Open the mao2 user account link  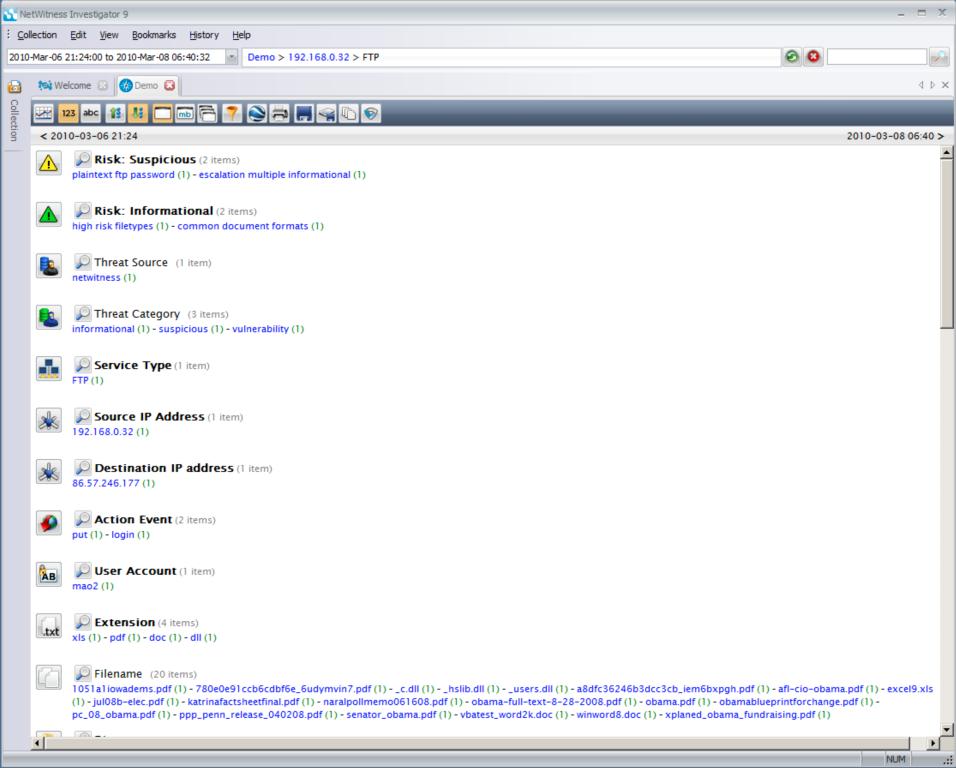(85, 586)
